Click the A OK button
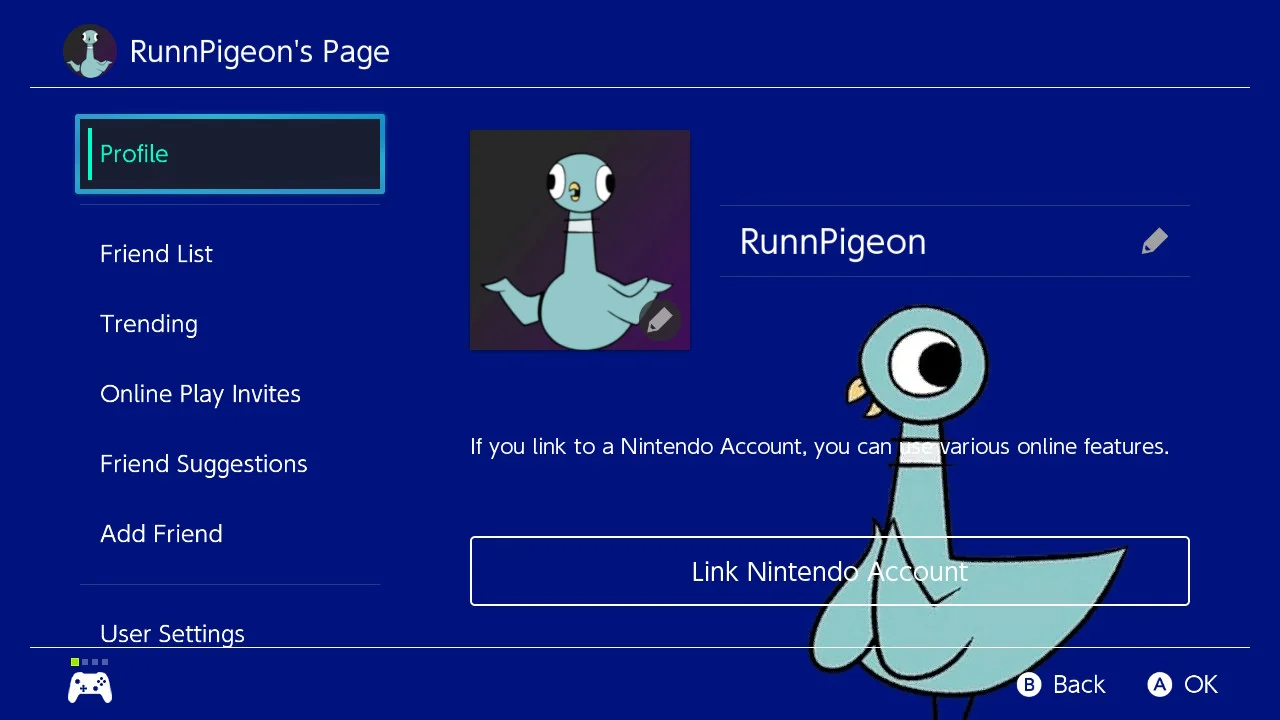This screenshot has width=1280, height=720. (x=1183, y=684)
